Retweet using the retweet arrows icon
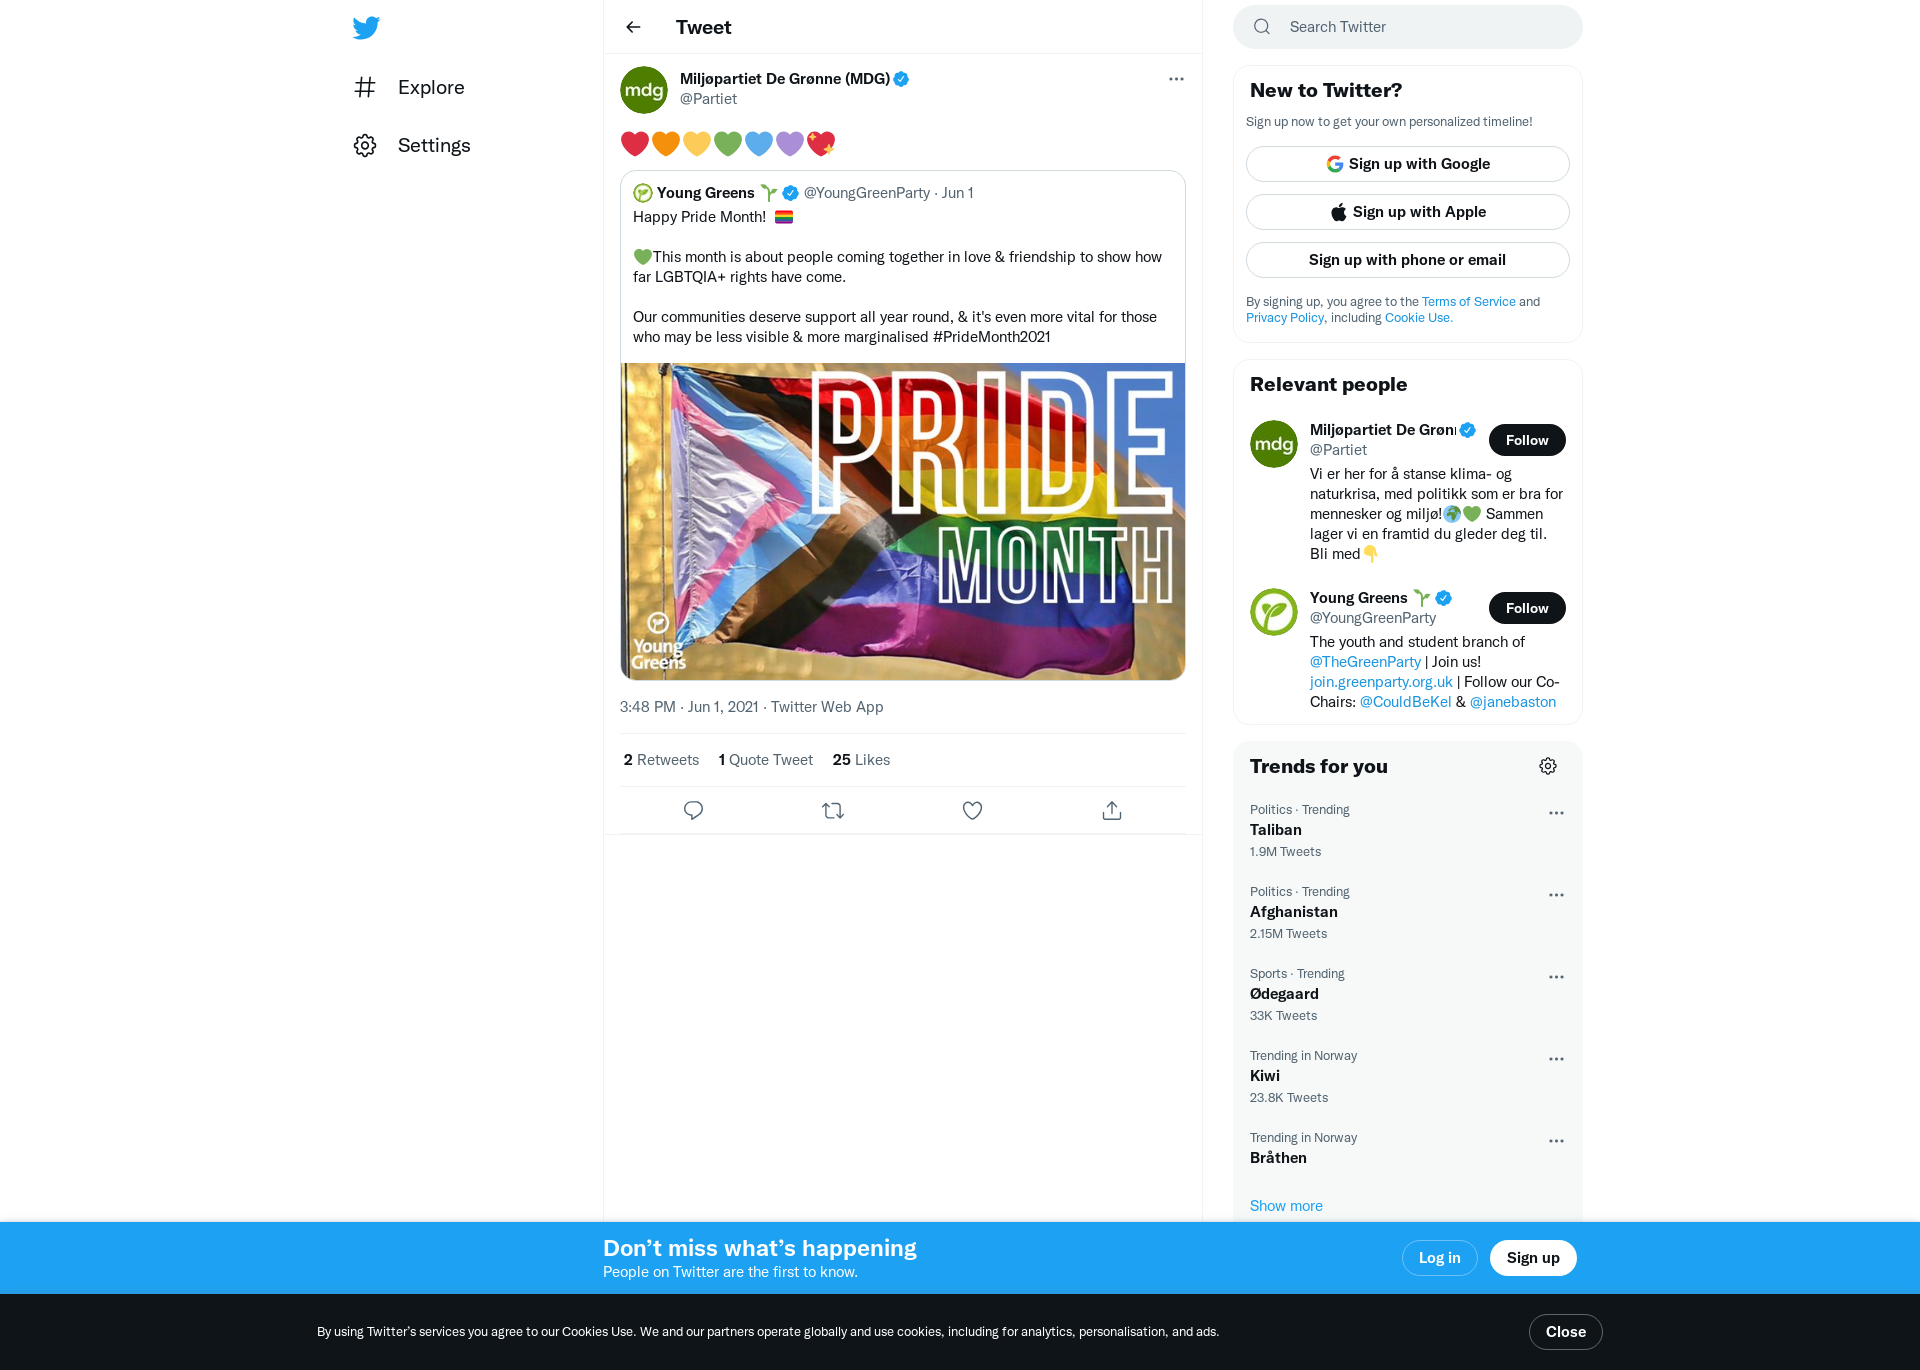1920x1370 pixels. [x=833, y=811]
